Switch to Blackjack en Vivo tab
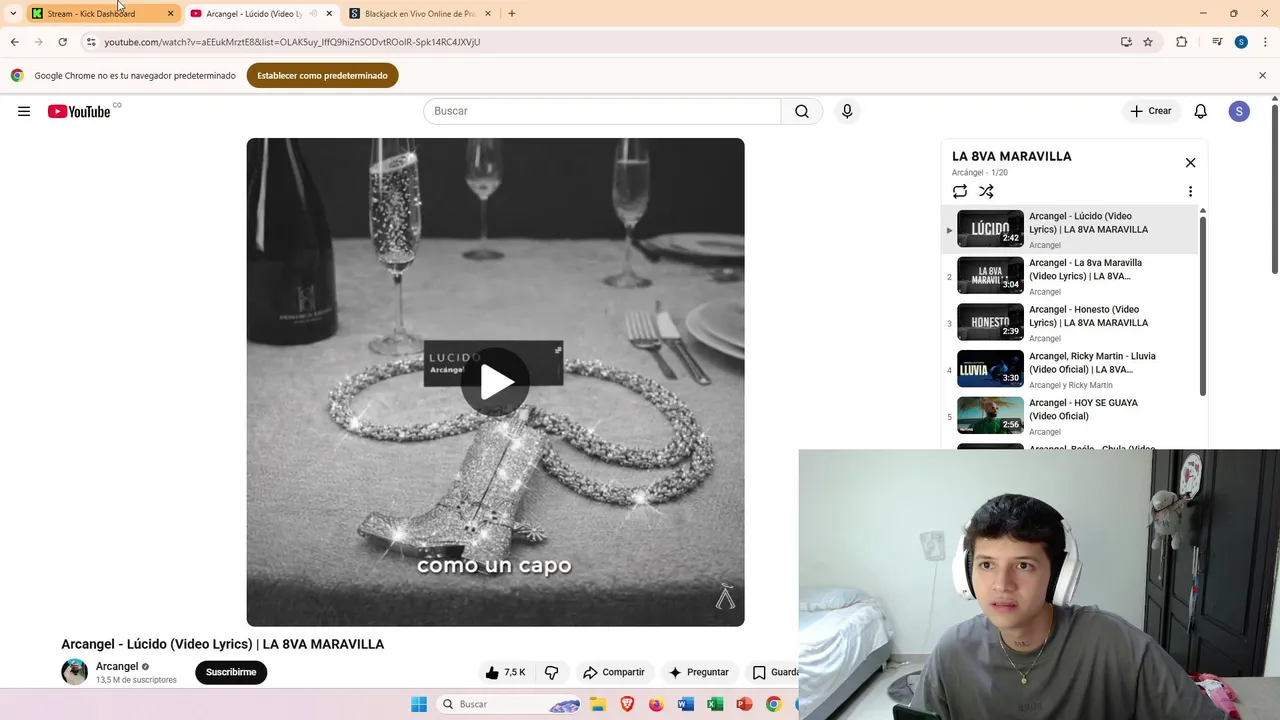 click(x=420, y=14)
